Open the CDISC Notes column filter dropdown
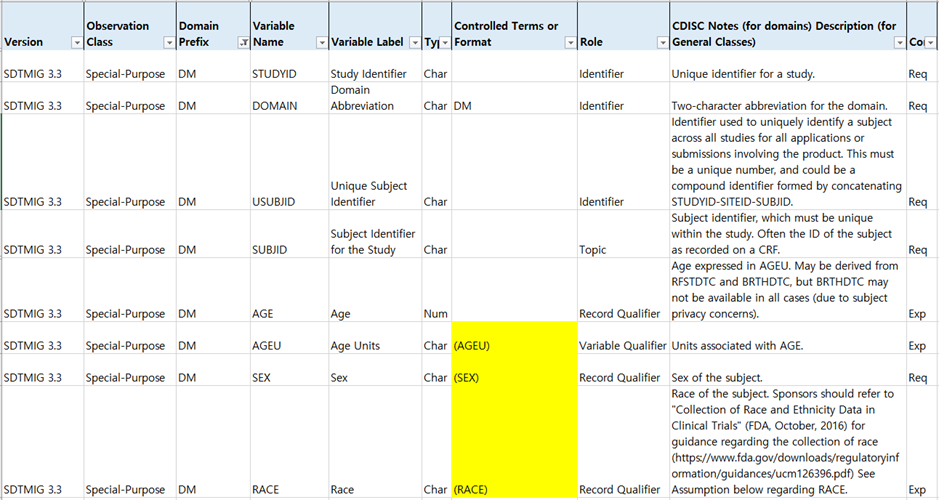 (x=898, y=43)
